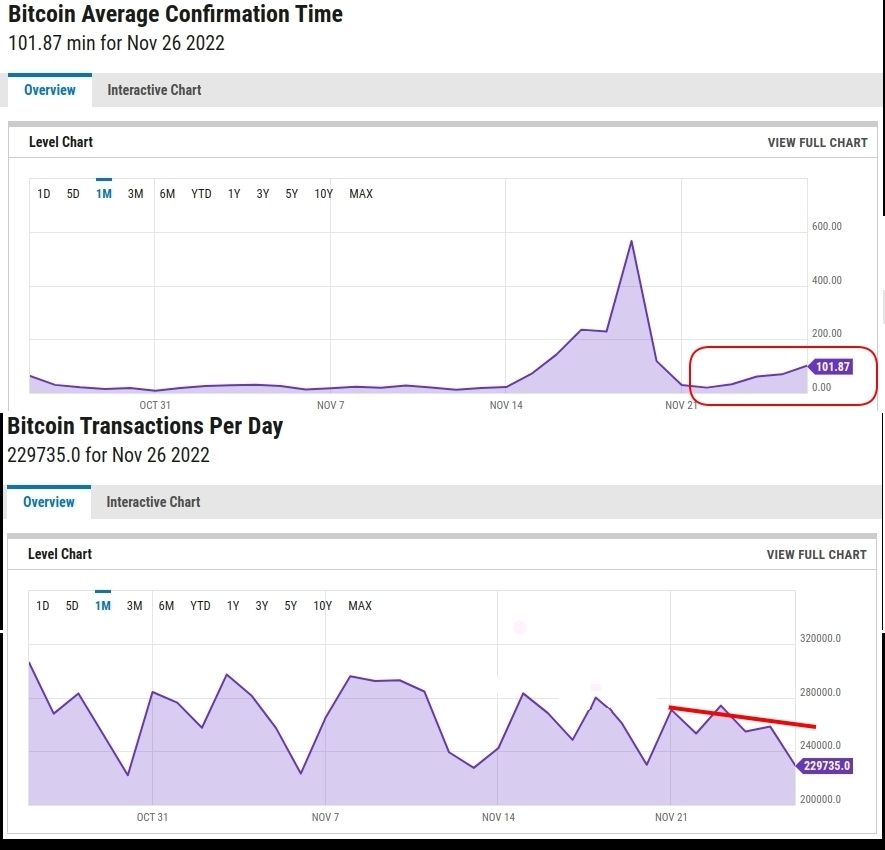Set Transactions Per Day chart range to 1Y
The width and height of the screenshot is (885, 850).
(x=233, y=606)
